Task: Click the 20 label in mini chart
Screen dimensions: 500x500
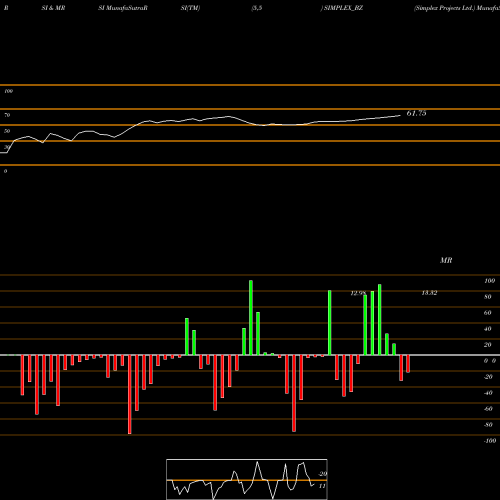Action: [x=323, y=474]
